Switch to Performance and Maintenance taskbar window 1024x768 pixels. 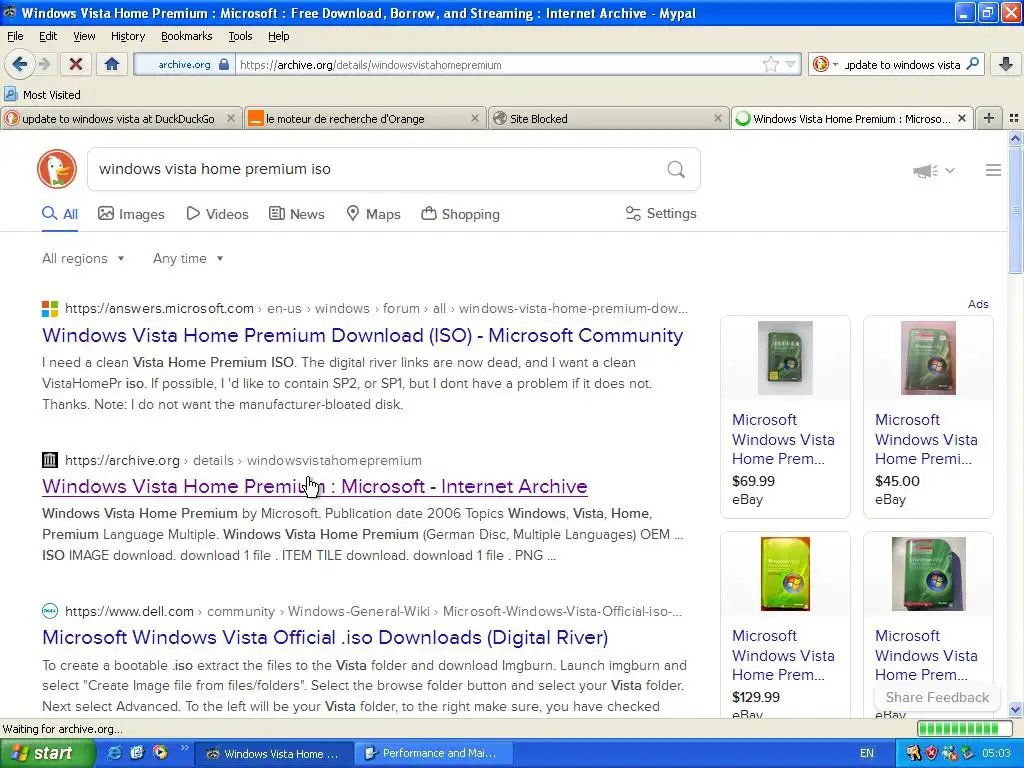(x=434, y=754)
